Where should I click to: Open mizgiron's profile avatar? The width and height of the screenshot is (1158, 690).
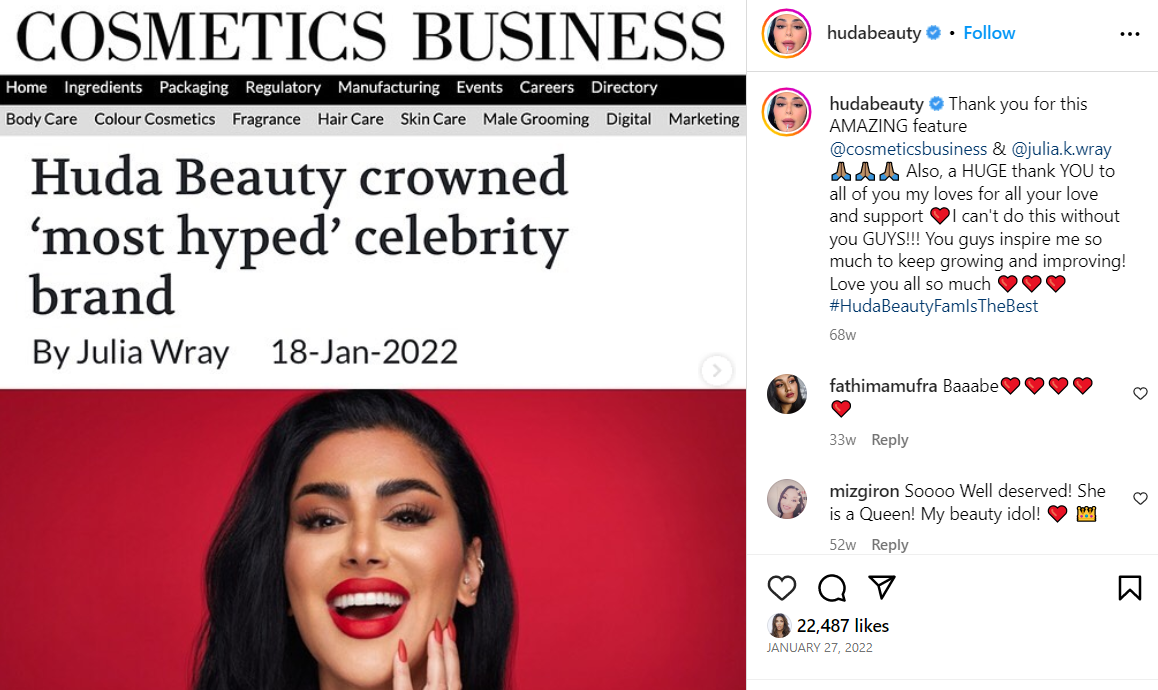787,499
